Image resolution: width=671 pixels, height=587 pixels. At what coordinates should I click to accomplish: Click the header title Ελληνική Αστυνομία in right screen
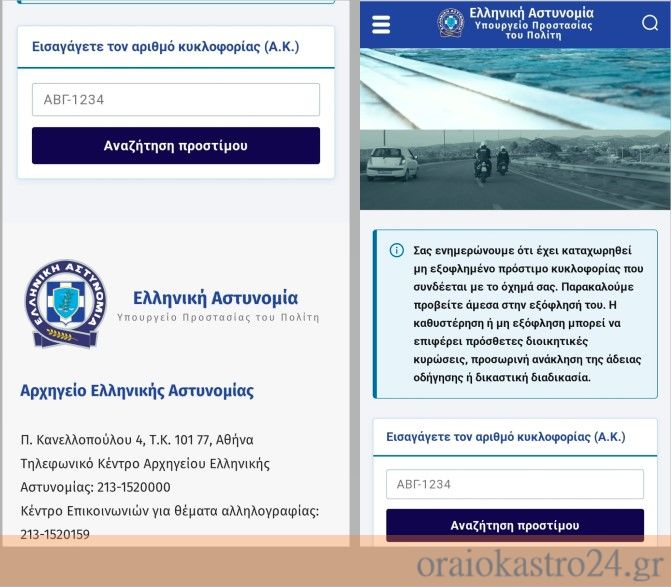point(531,13)
